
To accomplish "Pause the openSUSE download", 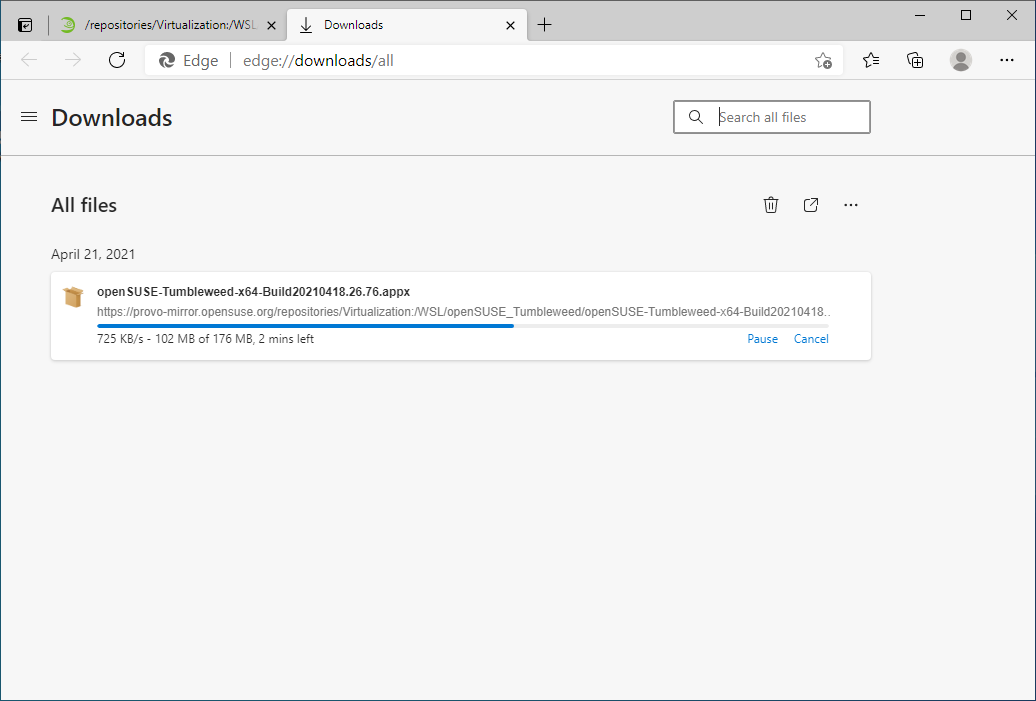I will [x=762, y=339].
